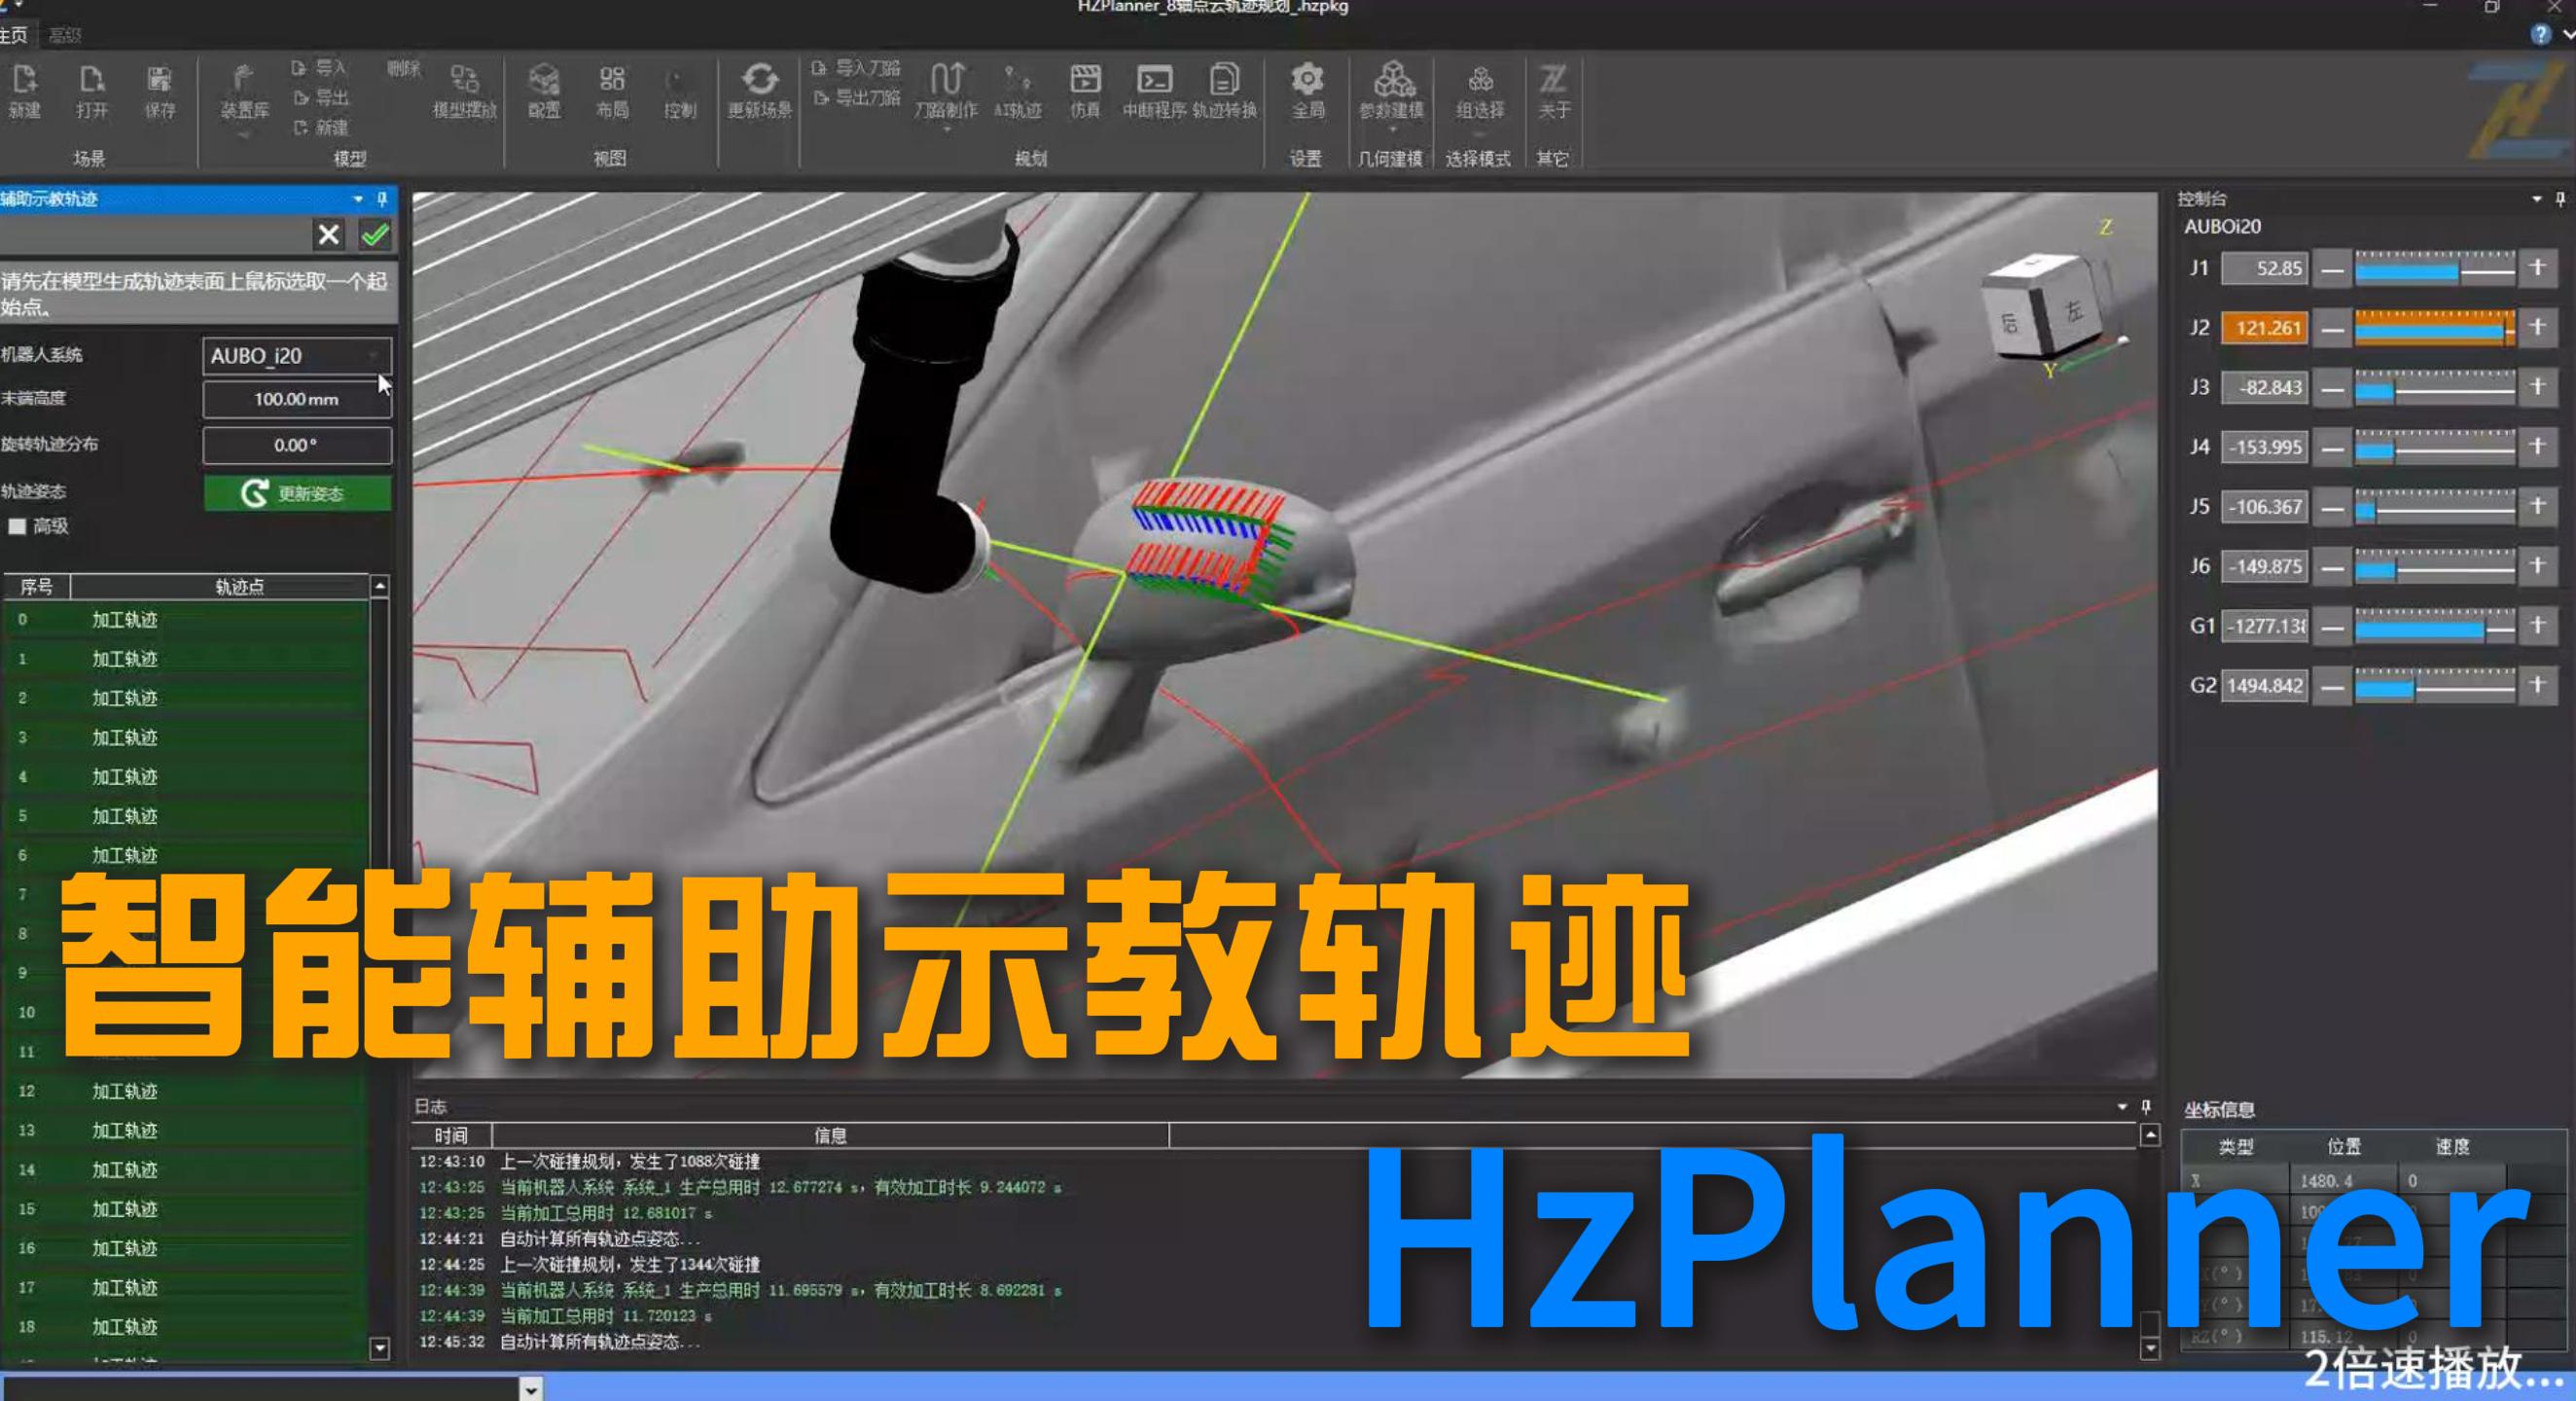
Task: Launch the 刀路制作 toolpath creation tool
Action: 947,95
